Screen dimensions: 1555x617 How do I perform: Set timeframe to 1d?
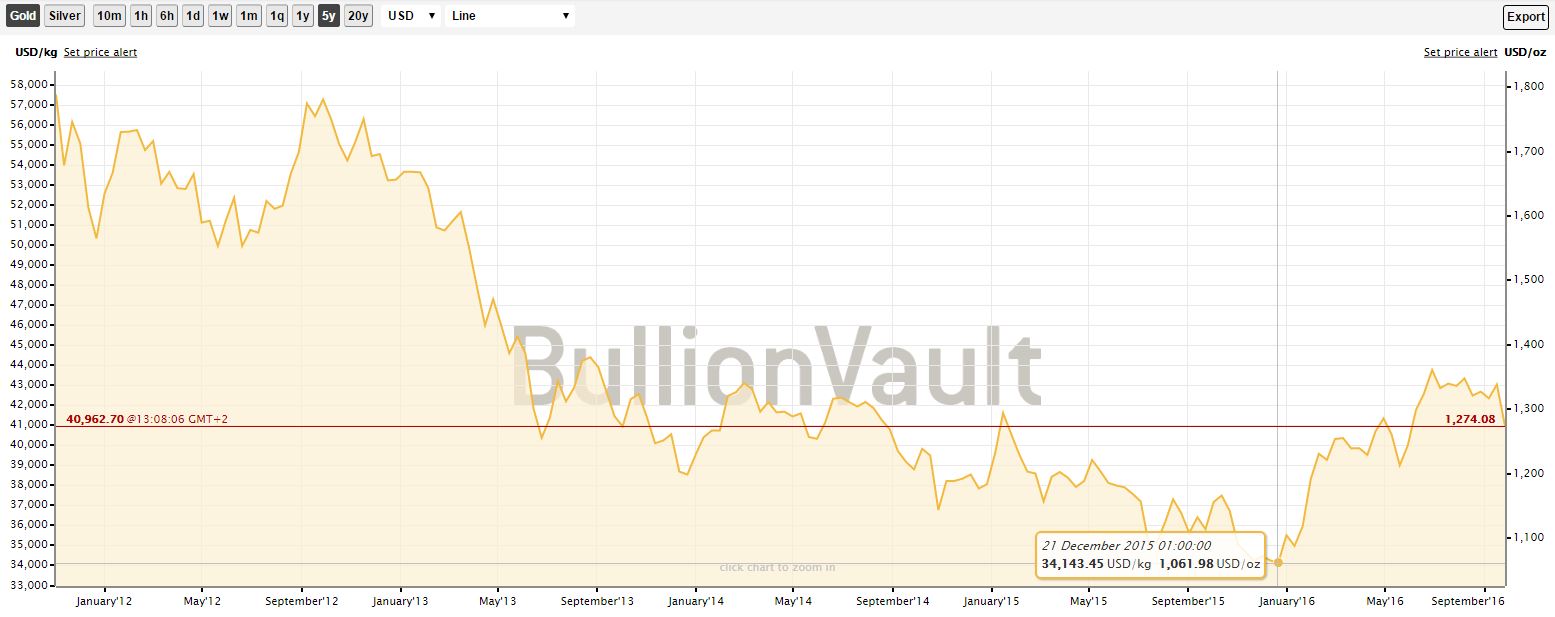point(193,16)
